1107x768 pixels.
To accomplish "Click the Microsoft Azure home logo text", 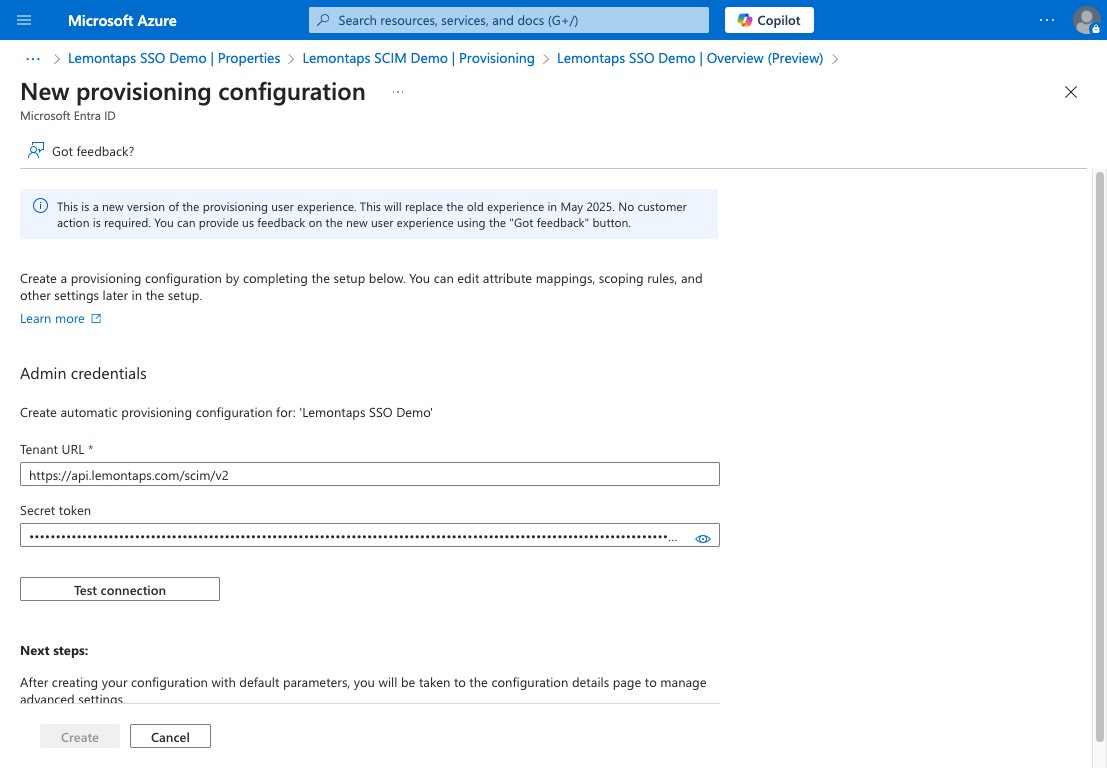I will pyautogui.click(x=122, y=20).
